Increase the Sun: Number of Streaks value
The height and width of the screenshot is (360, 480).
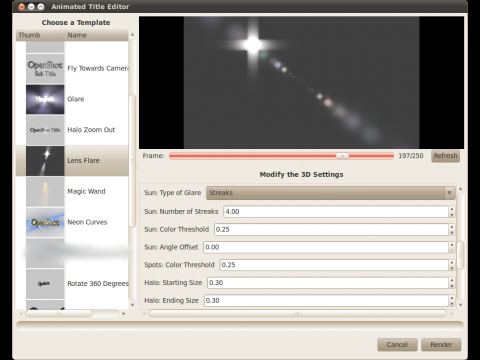point(452,209)
